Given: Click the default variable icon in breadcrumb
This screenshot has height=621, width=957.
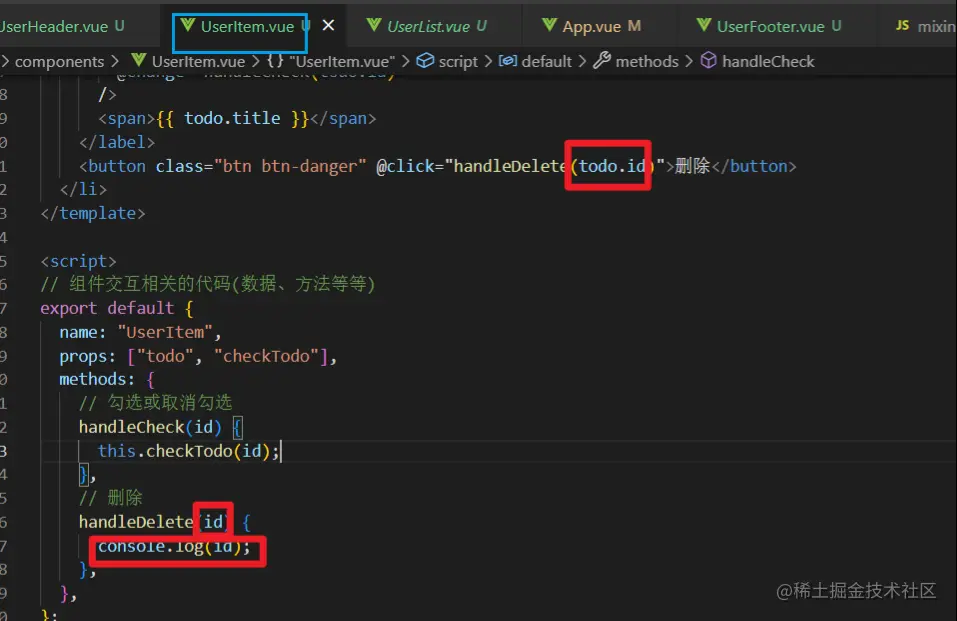Looking at the screenshot, I should coord(508,60).
